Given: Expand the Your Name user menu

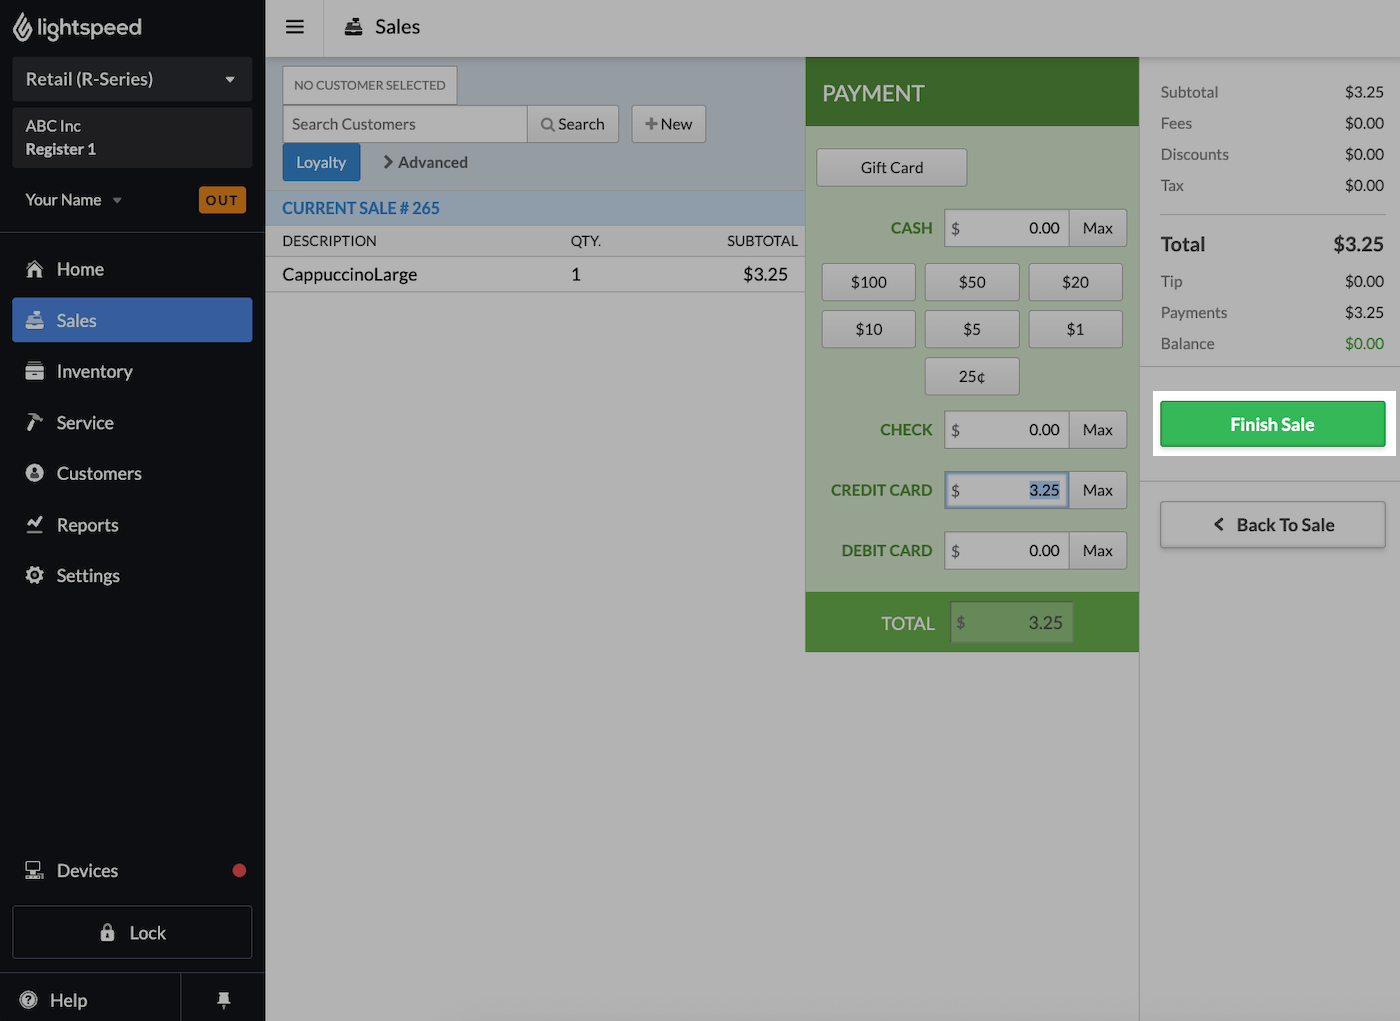Looking at the screenshot, I should point(73,200).
